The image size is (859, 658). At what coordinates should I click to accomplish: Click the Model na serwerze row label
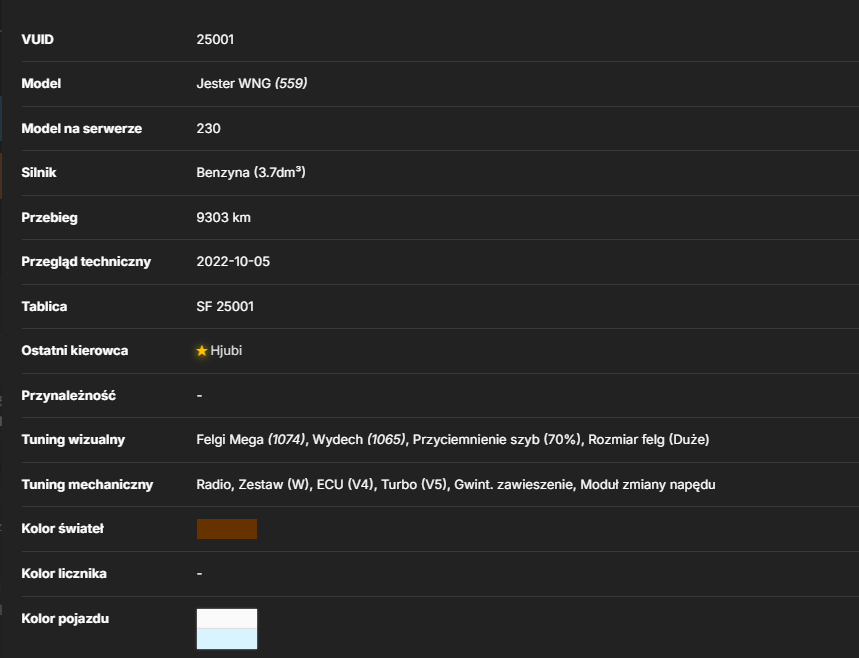pos(82,128)
